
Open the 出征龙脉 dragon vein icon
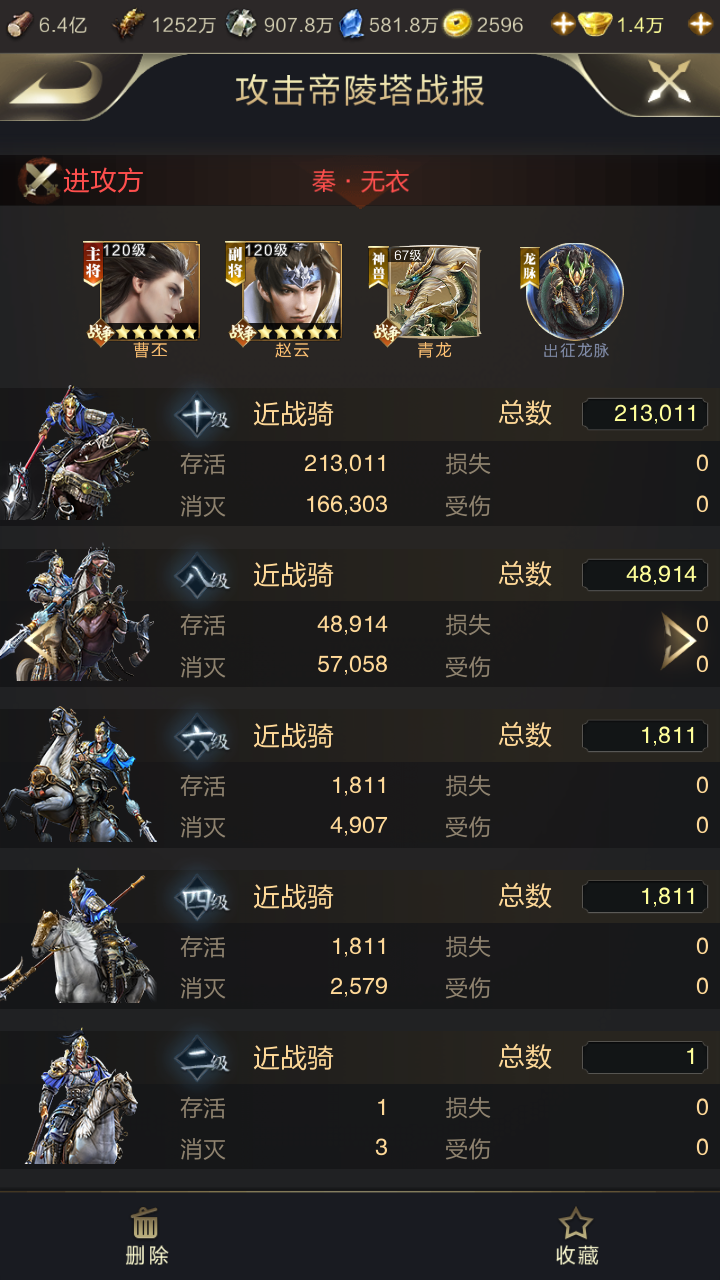pos(575,292)
